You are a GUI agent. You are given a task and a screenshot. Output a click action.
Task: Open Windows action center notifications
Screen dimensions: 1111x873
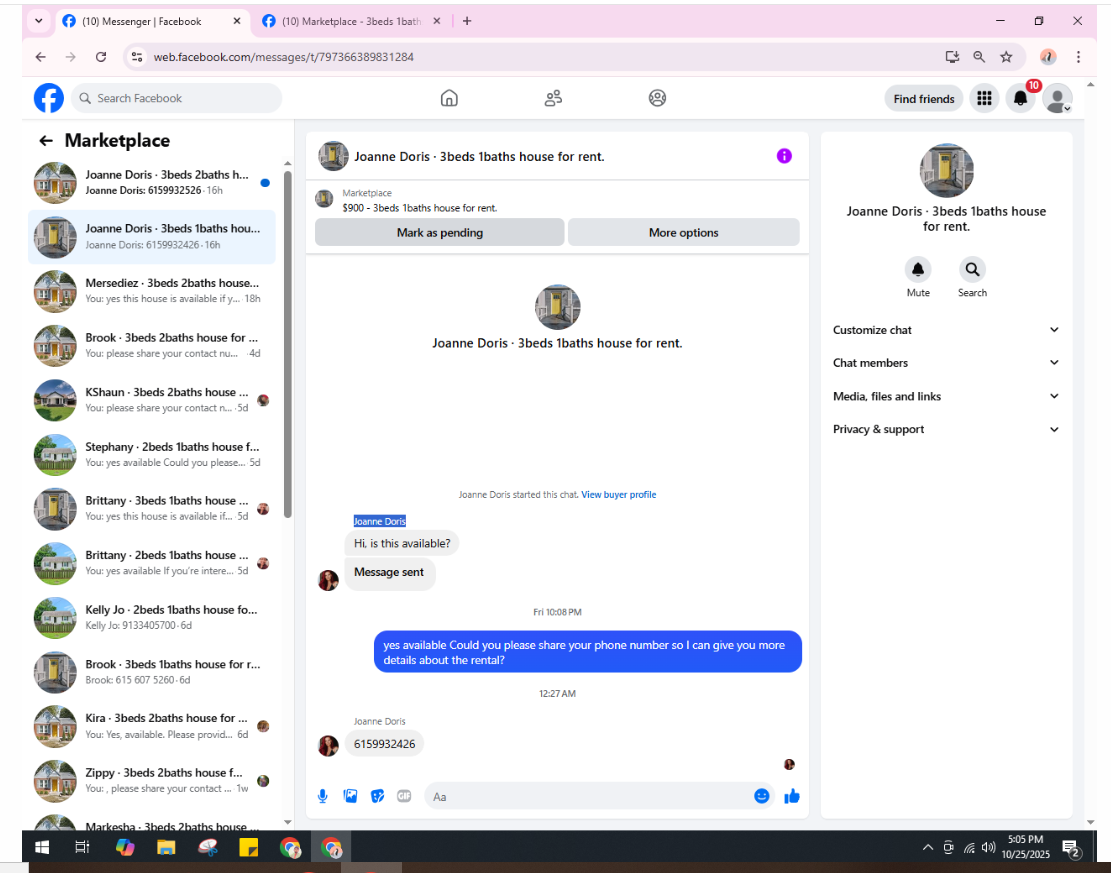point(1071,847)
